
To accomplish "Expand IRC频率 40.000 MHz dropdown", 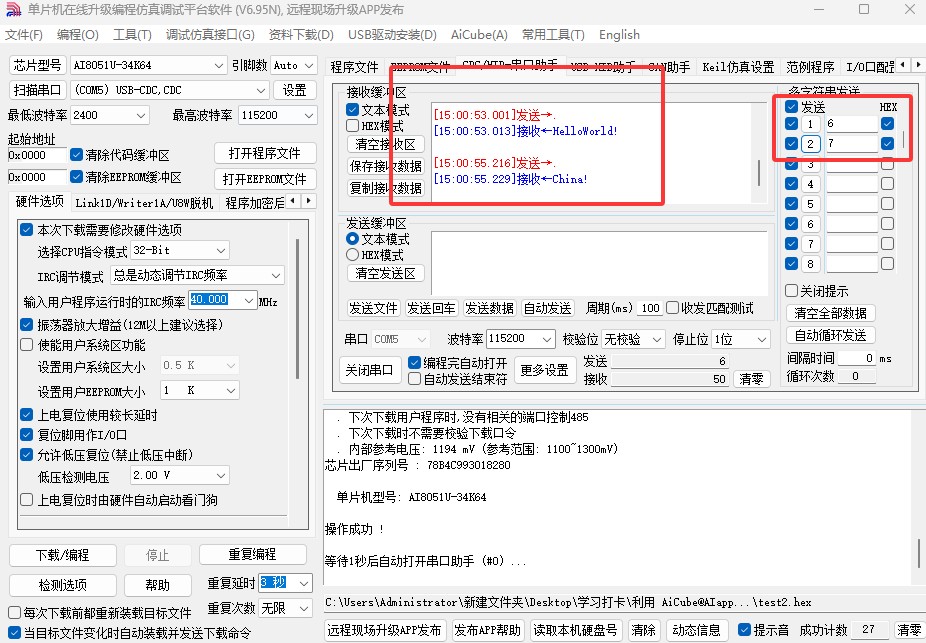I will tap(249, 300).
